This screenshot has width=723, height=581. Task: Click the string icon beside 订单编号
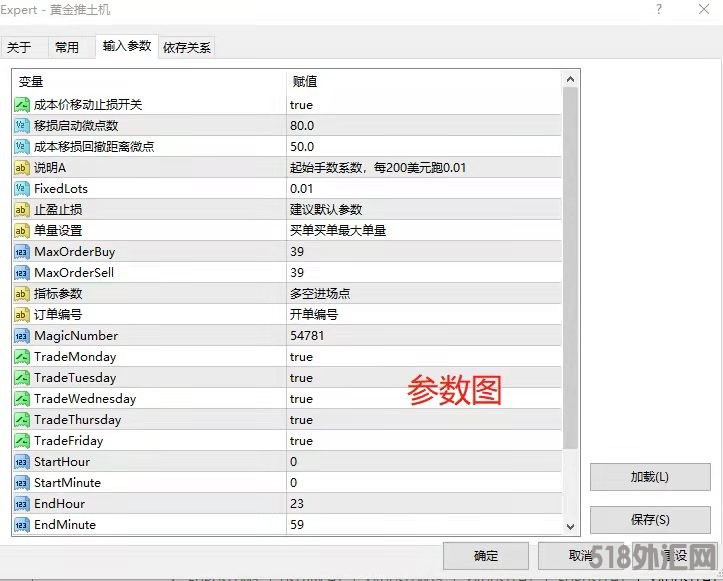pos(22,314)
